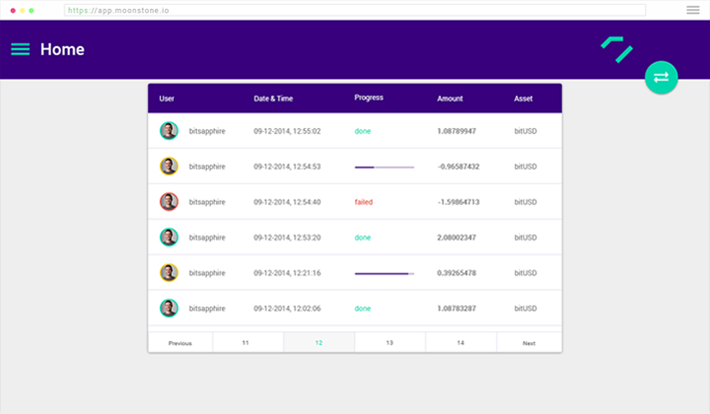
Task: Click the avatar in the 12:53:20 row
Action: coord(169,237)
